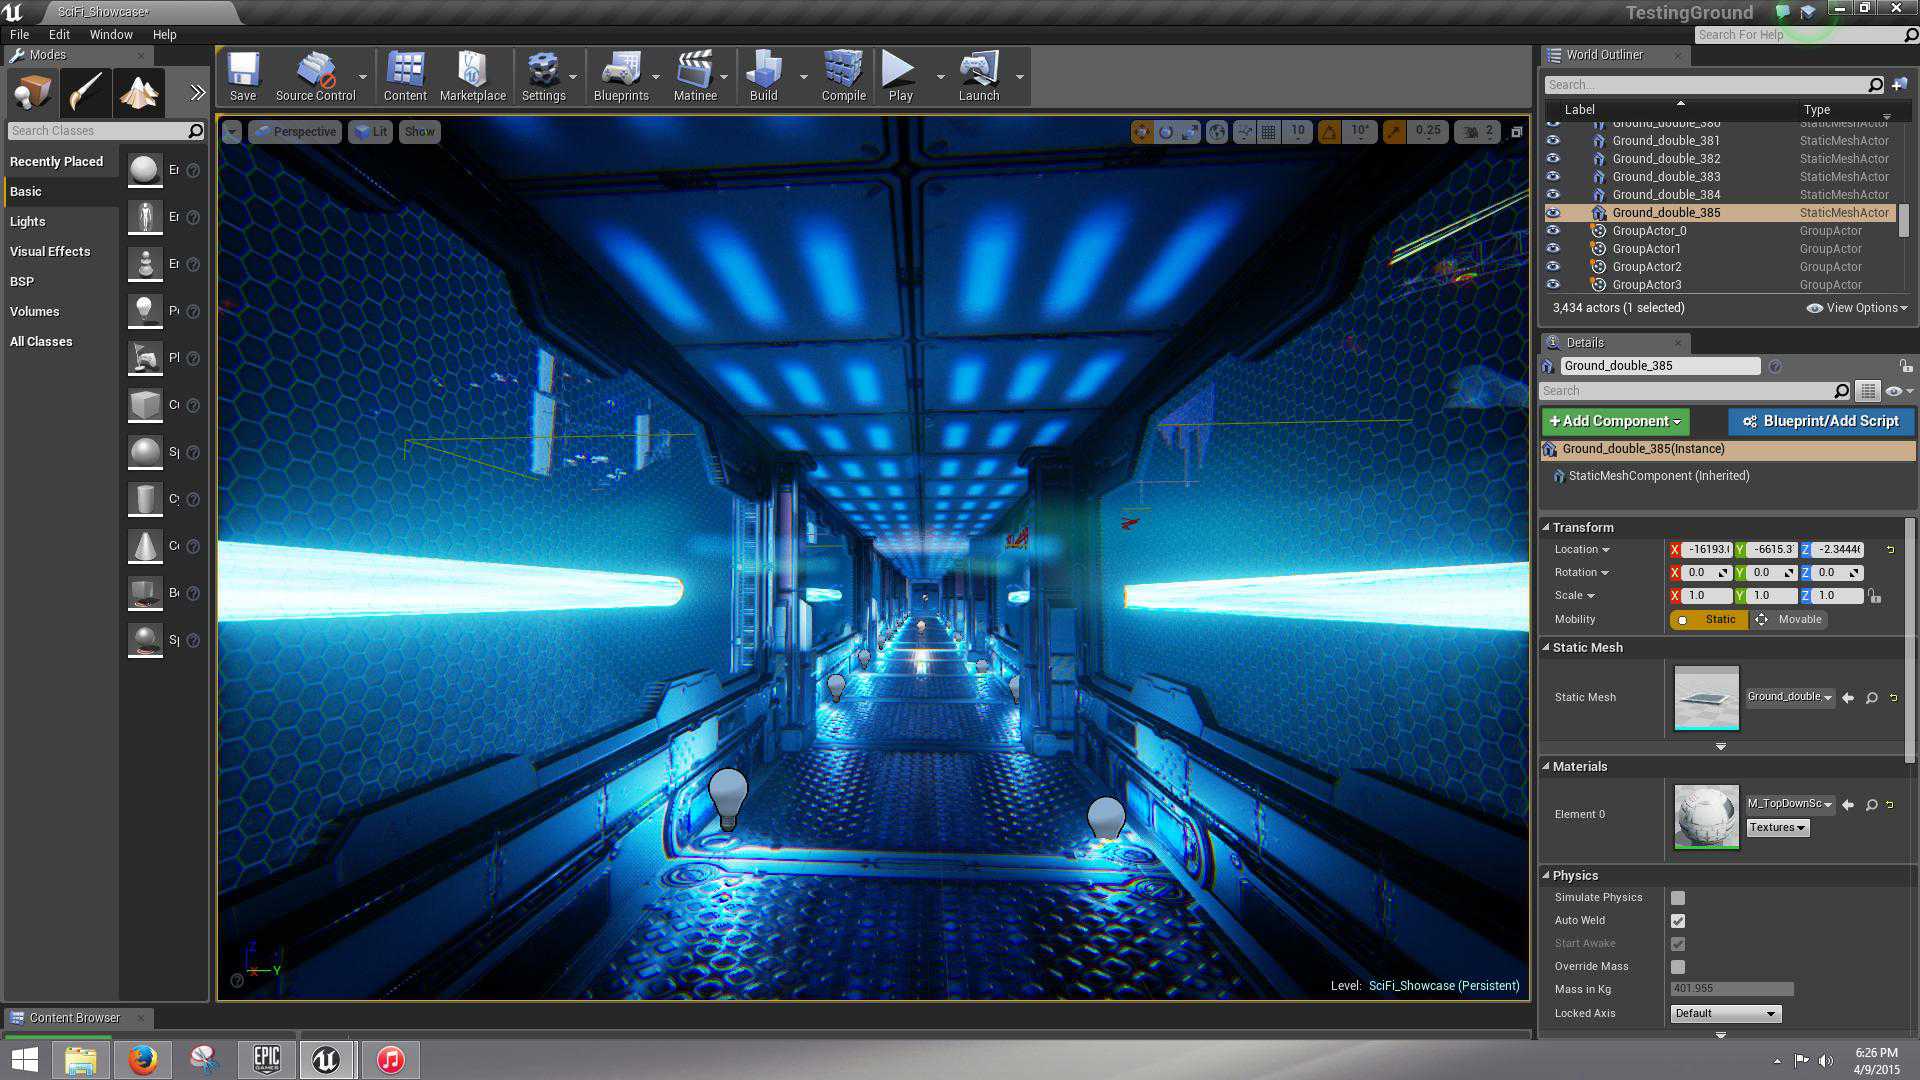The height and width of the screenshot is (1080, 1920).
Task: Set Mobility to Static
Action: coord(1709,620)
